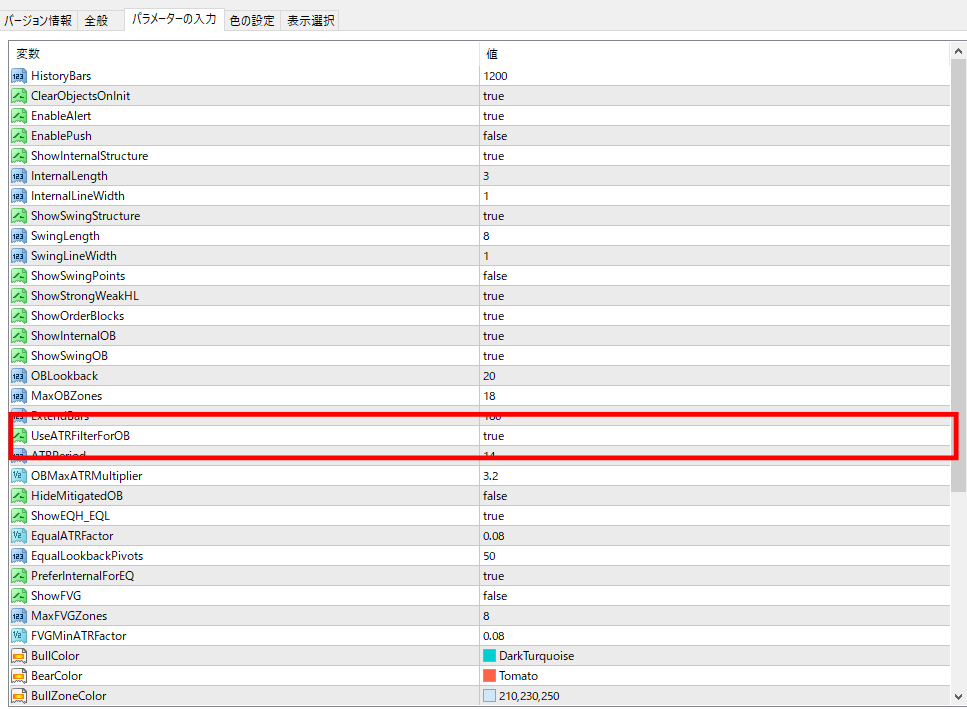This screenshot has height=709, width=967.
Task: Switch to the 色の設定 tab
Action: pos(251,20)
